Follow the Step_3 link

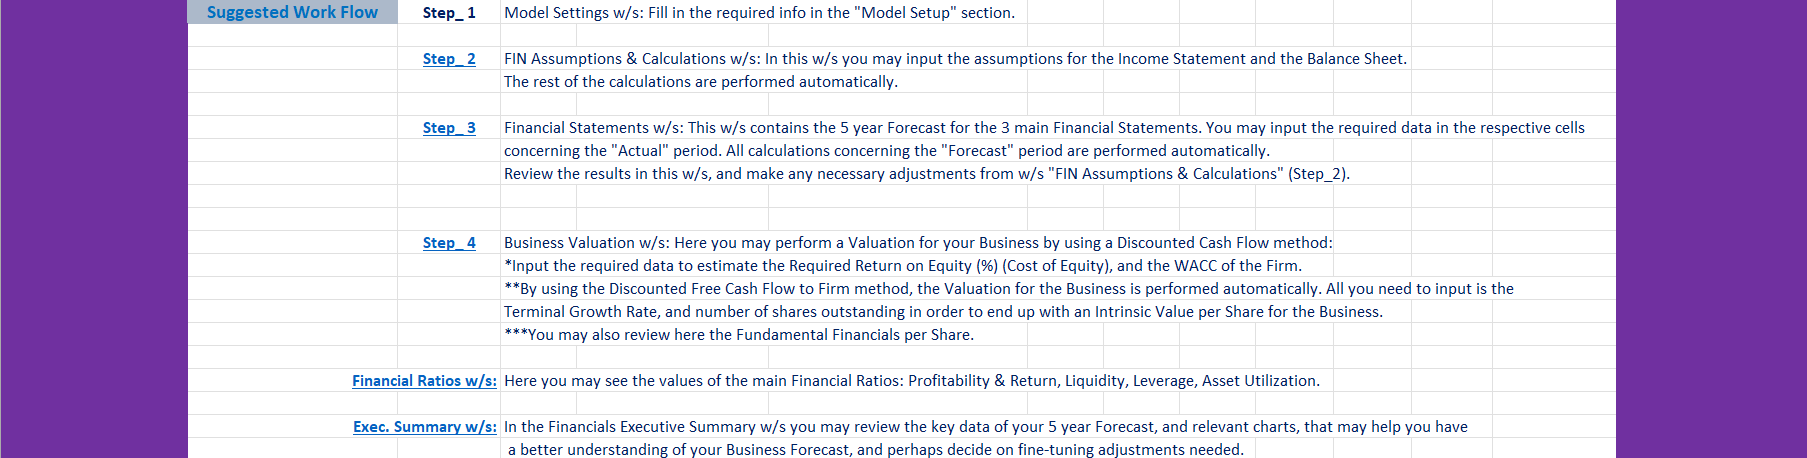(449, 128)
